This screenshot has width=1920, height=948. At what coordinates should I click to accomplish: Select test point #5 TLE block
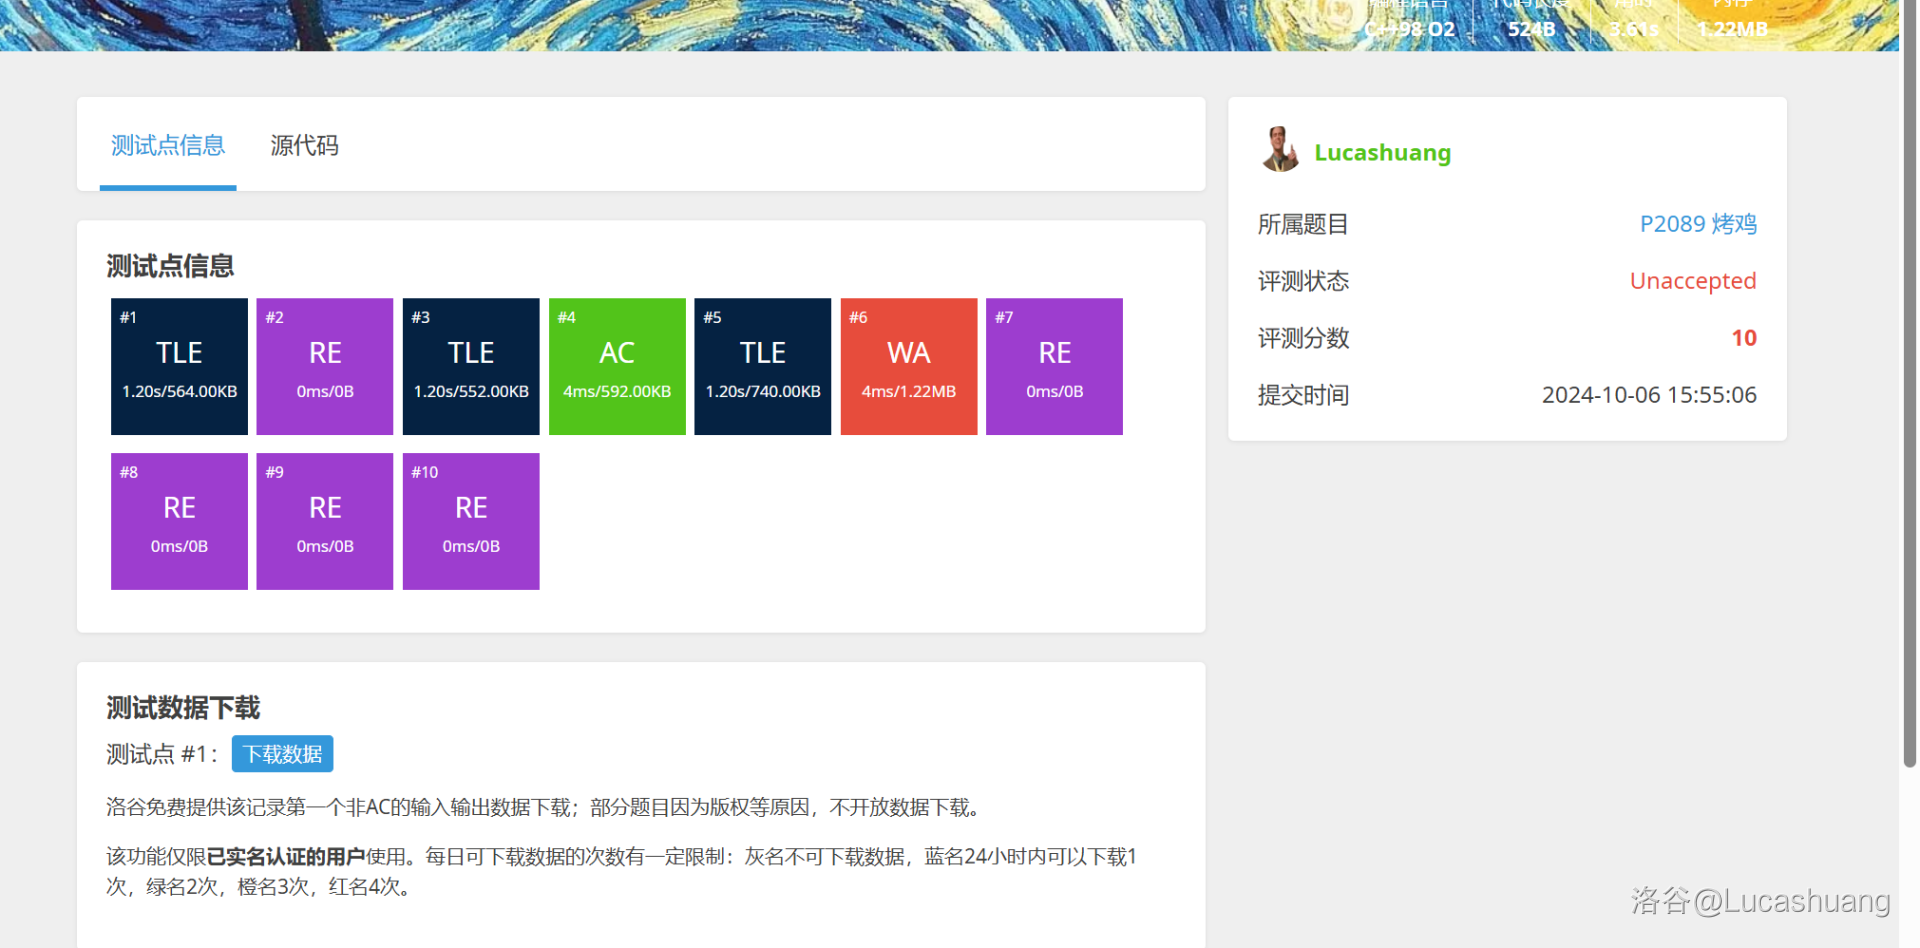tap(763, 366)
